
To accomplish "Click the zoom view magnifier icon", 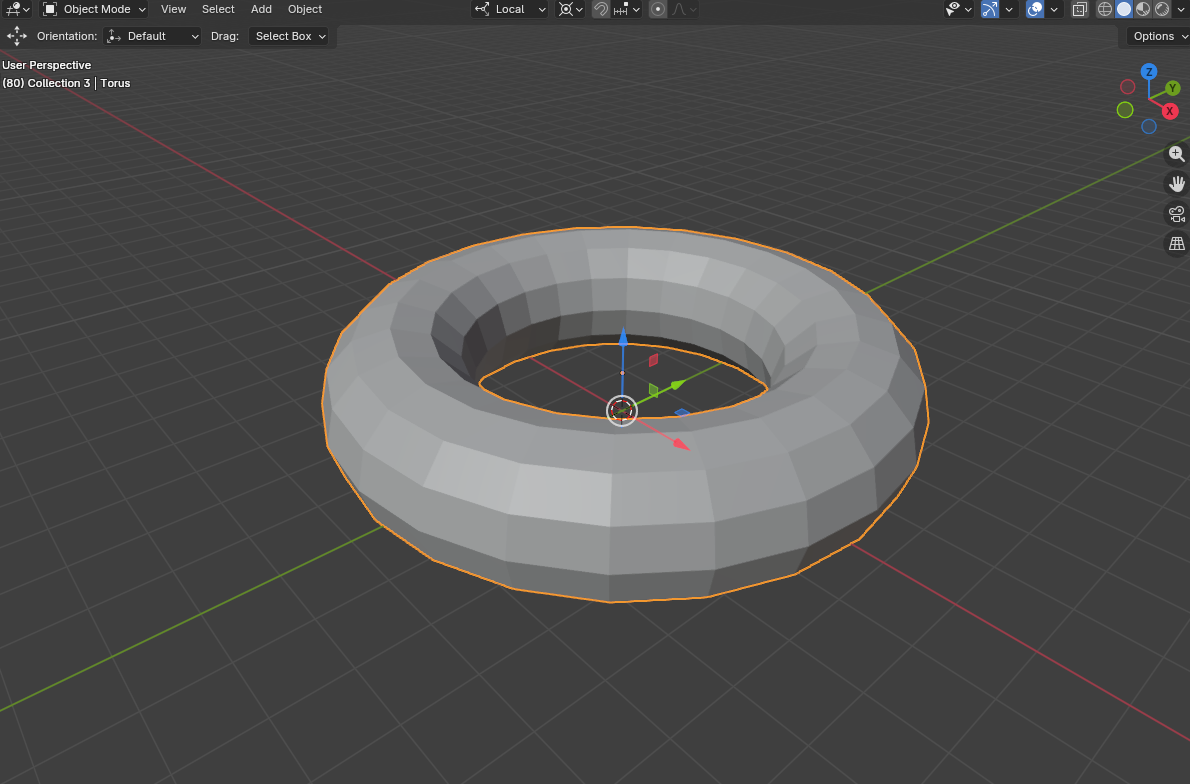I will (1176, 154).
